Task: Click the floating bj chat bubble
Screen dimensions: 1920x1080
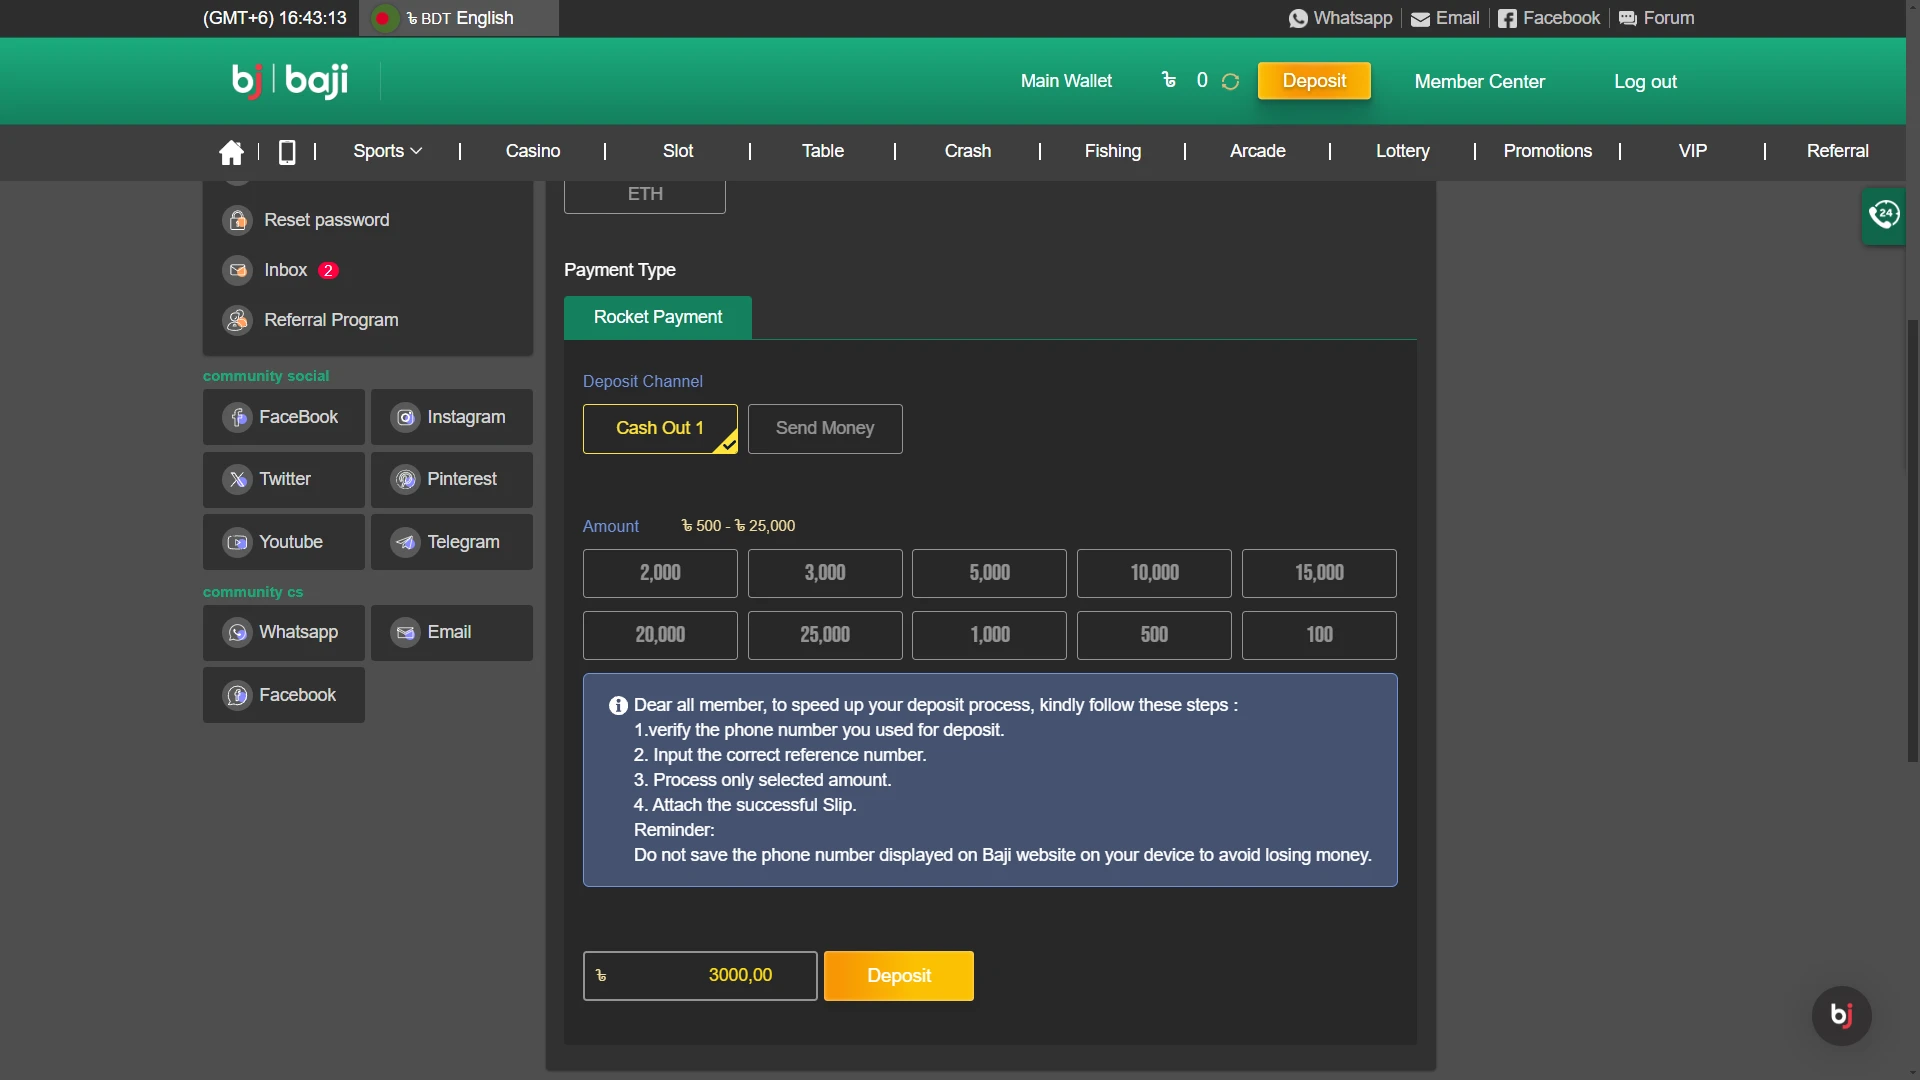Action: click(1841, 1015)
